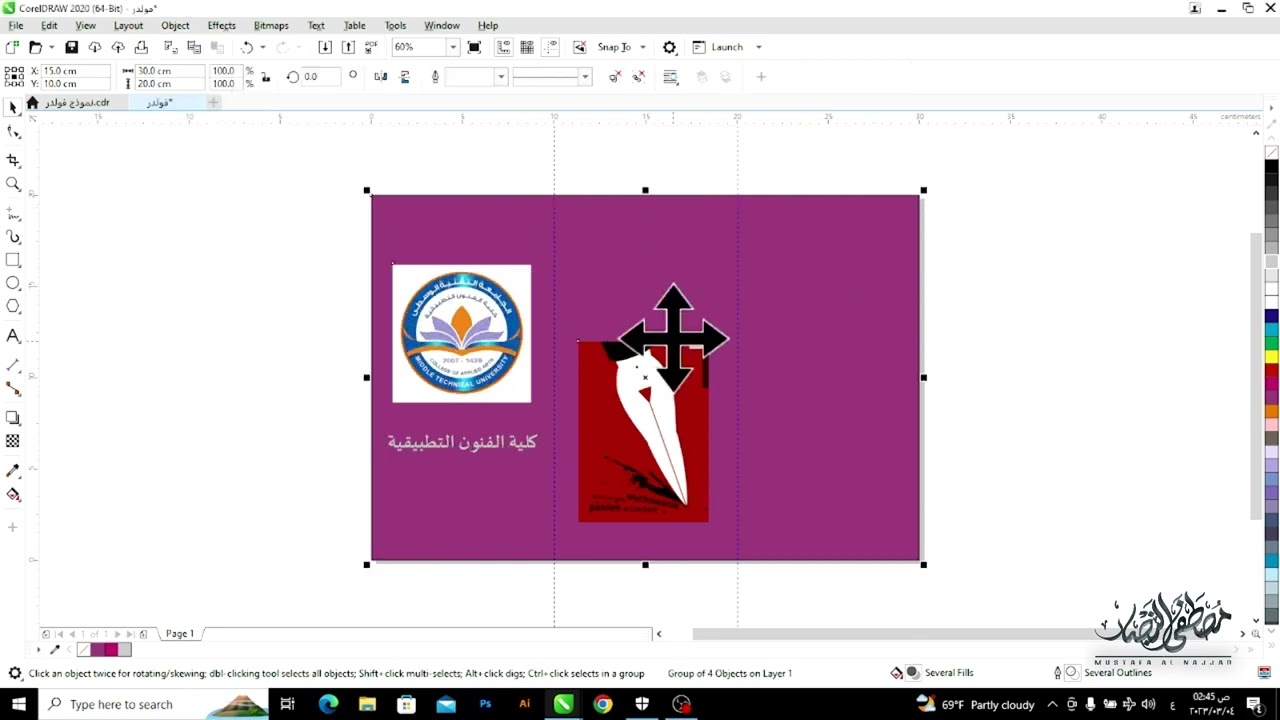Select the Shape tool
1280x720 pixels.
coord(13,133)
